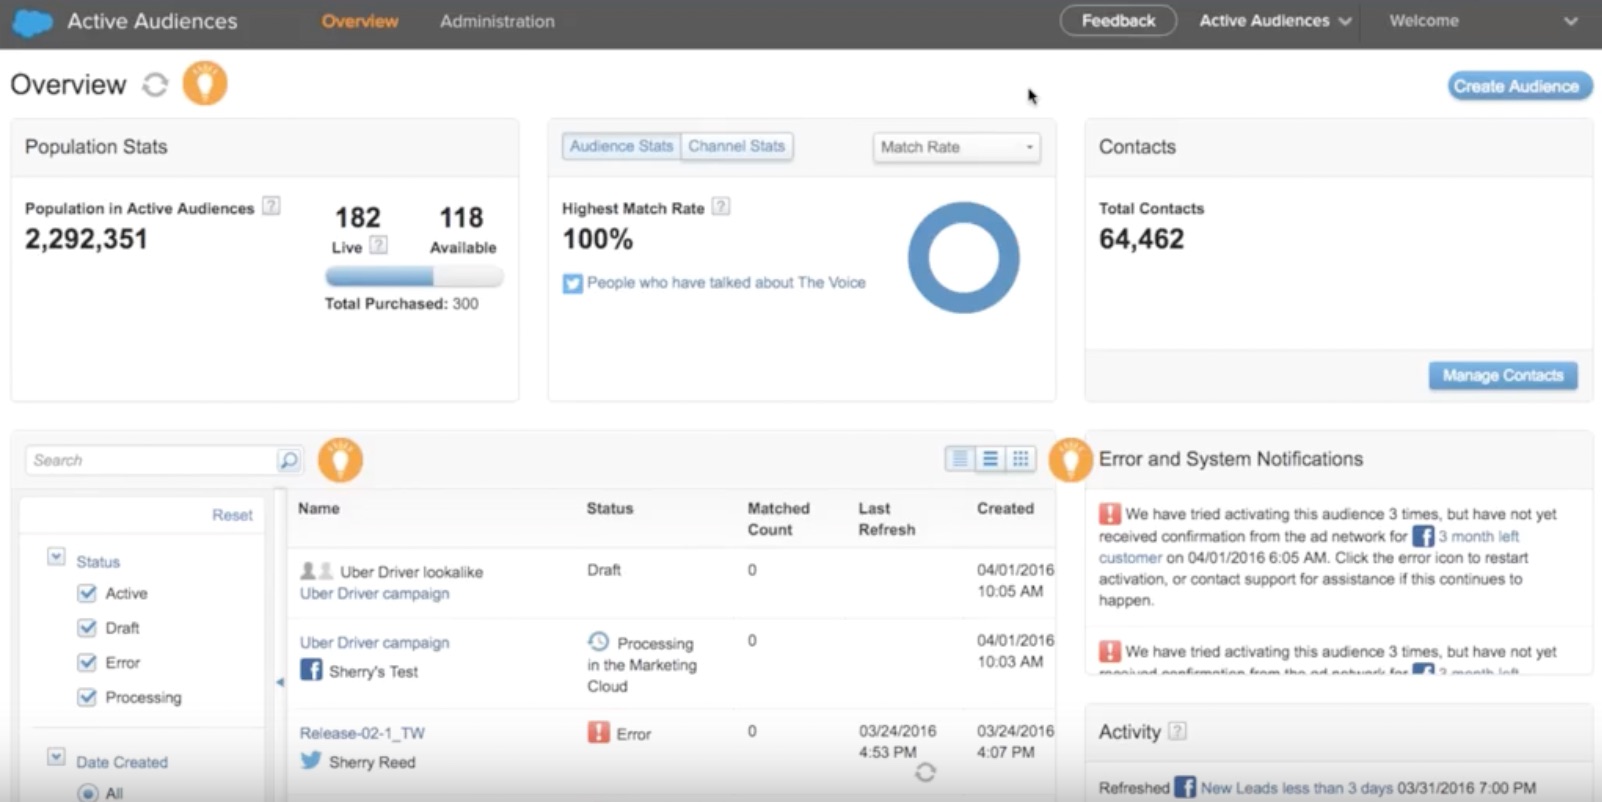Click help icon beside Population in Active Audiences
The image size is (1602, 802).
(x=271, y=206)
